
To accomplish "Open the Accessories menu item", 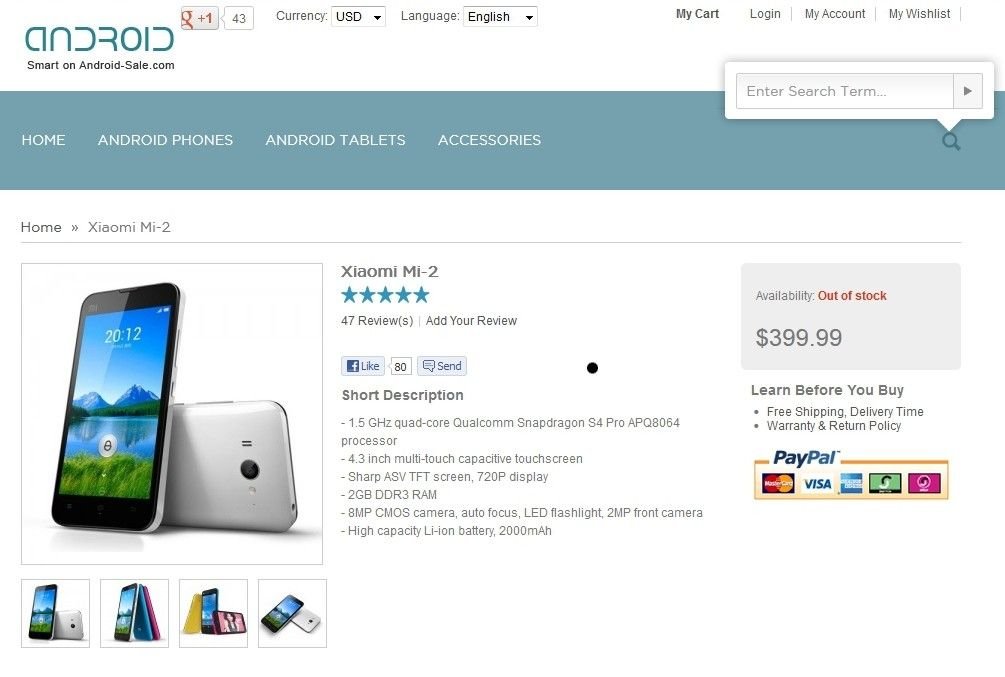I will point(489,140).
